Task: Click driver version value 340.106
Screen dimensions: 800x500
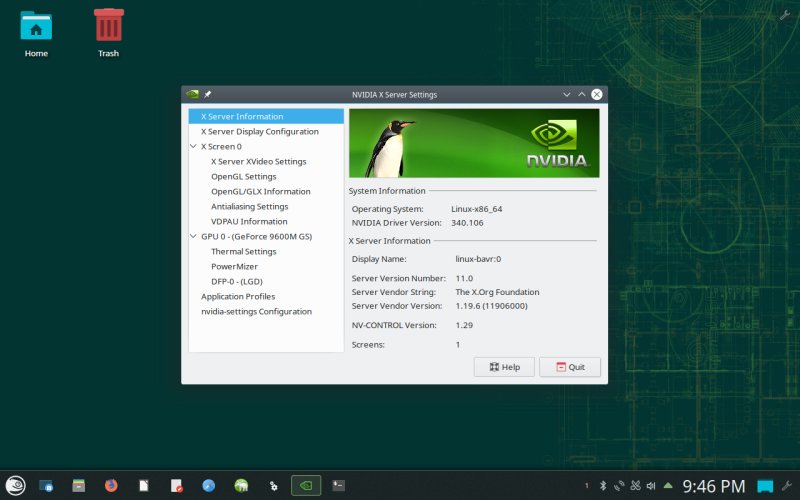Action: coord(467,223)
